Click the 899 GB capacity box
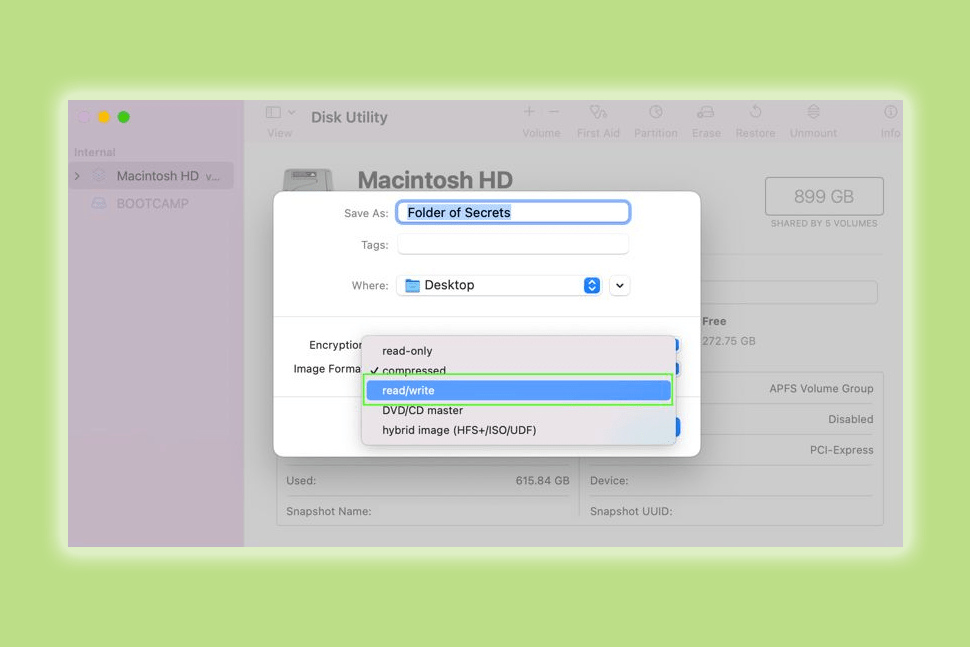 point(824,196)
